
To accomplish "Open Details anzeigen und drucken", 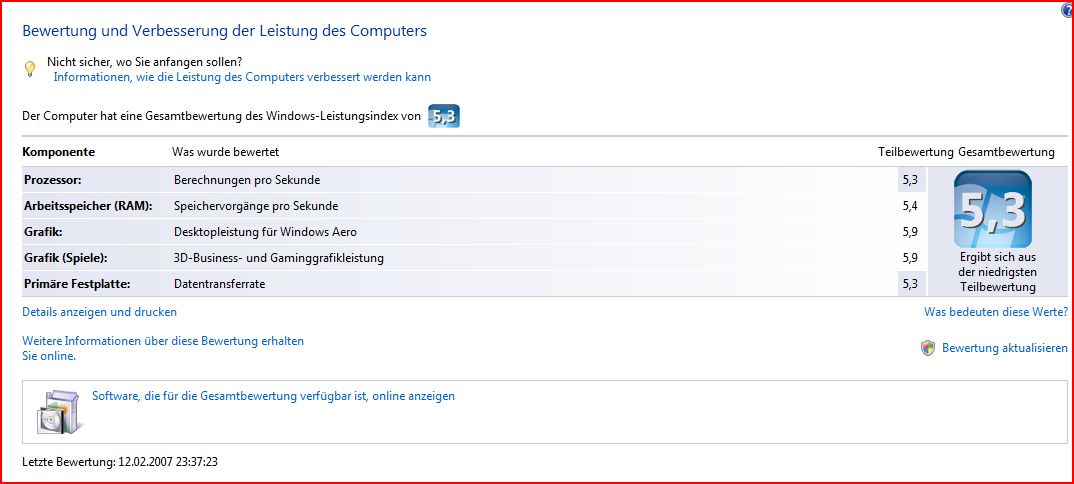I will pyautogui.click(x=99, y=312).
